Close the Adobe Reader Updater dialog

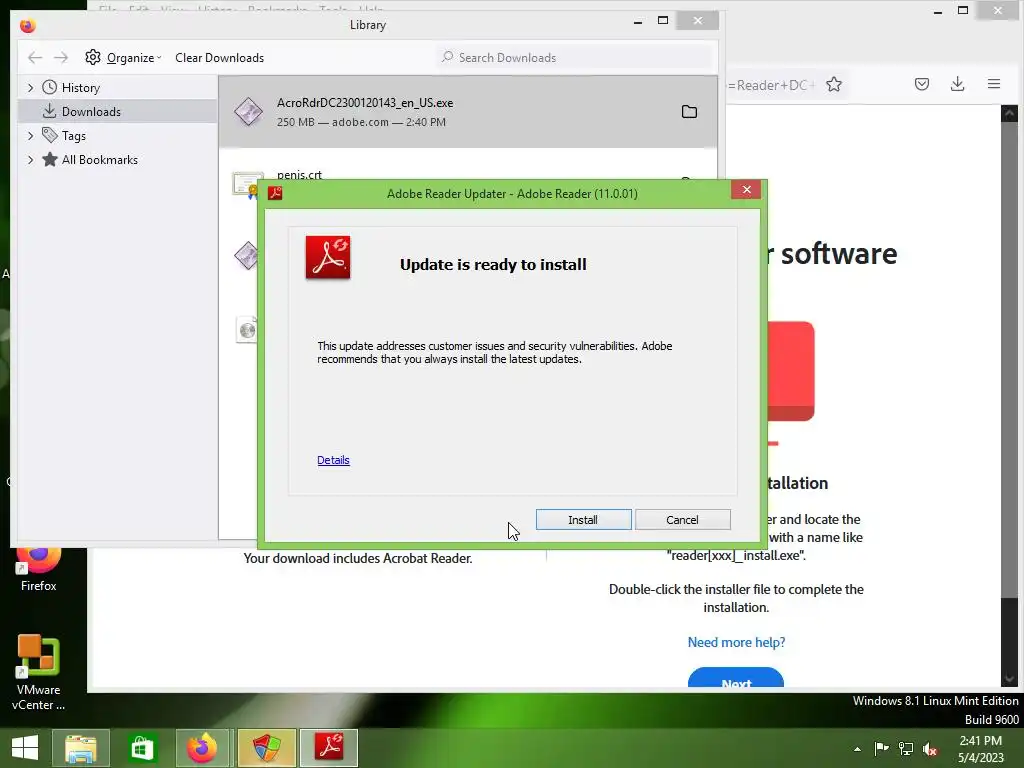pyautogui.click(x=746, y=189)
